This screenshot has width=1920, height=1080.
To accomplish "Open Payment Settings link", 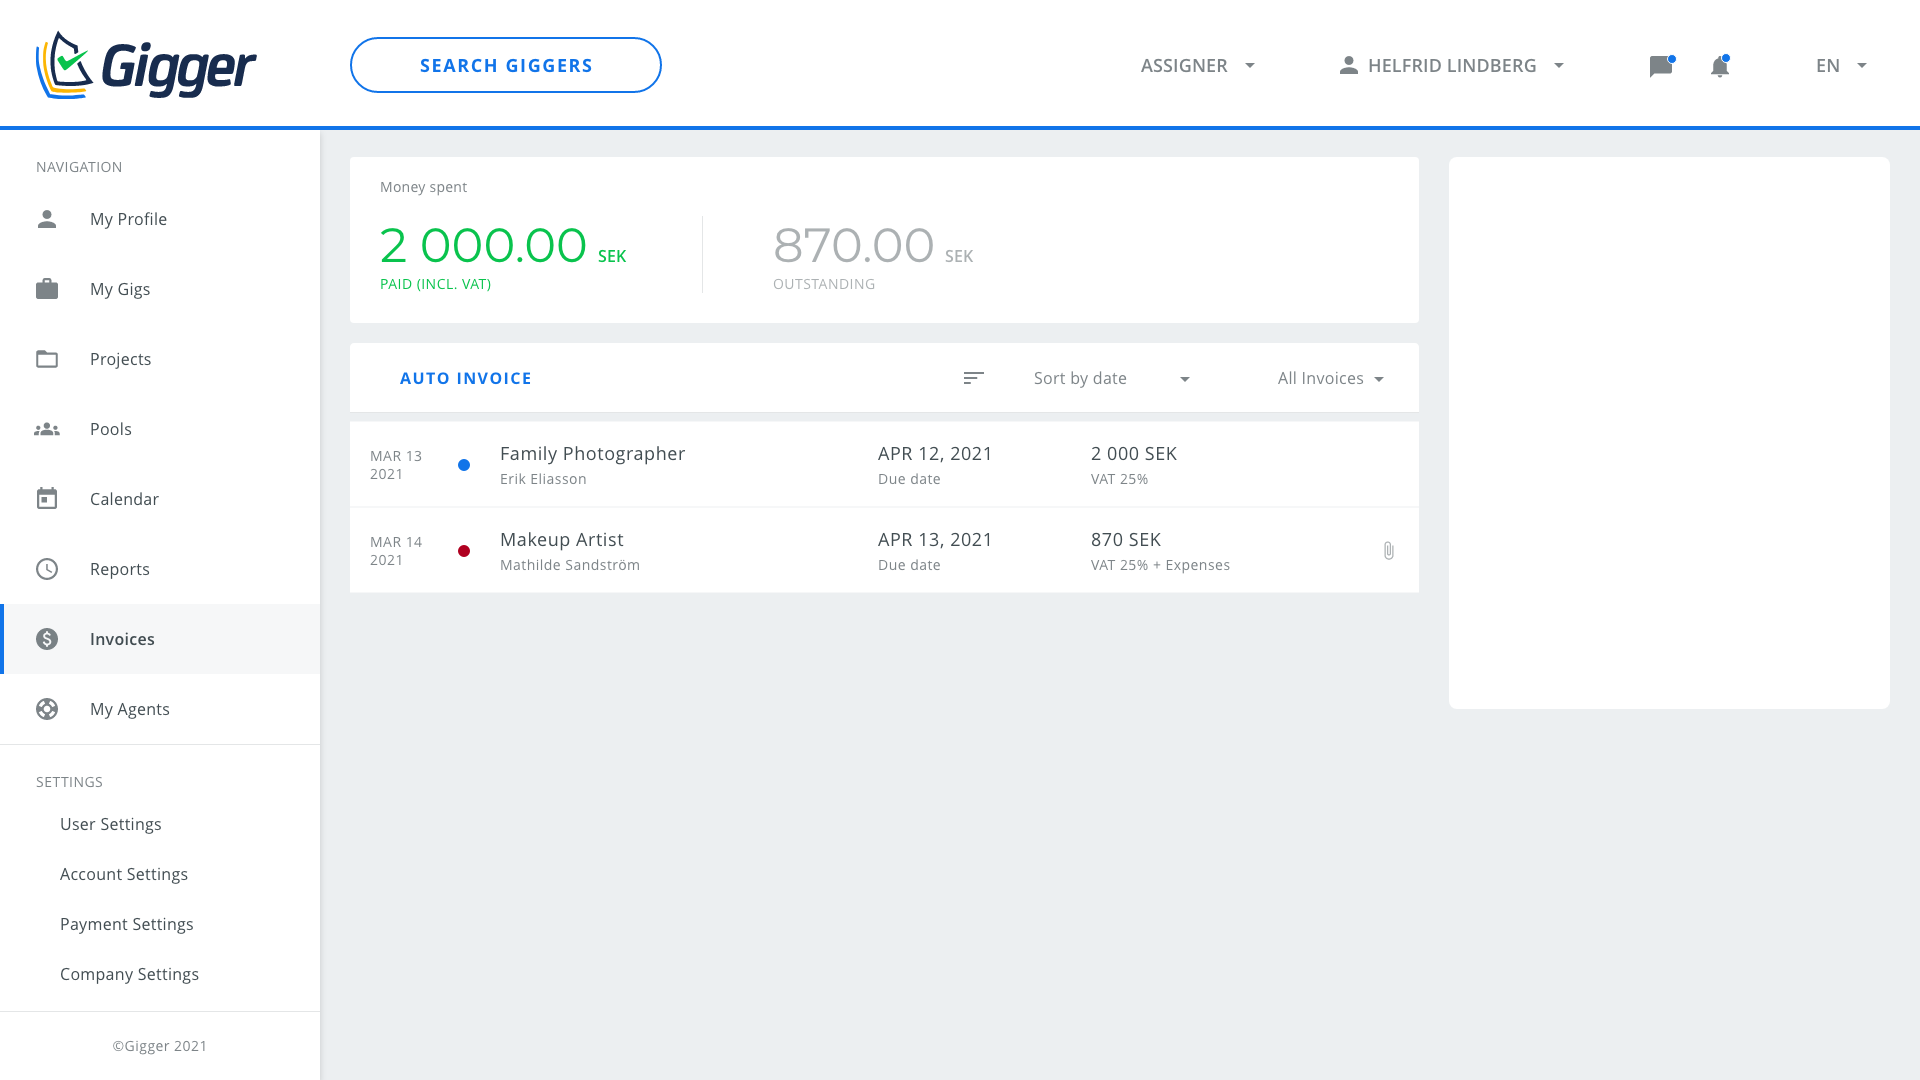I will pos(127,924).
